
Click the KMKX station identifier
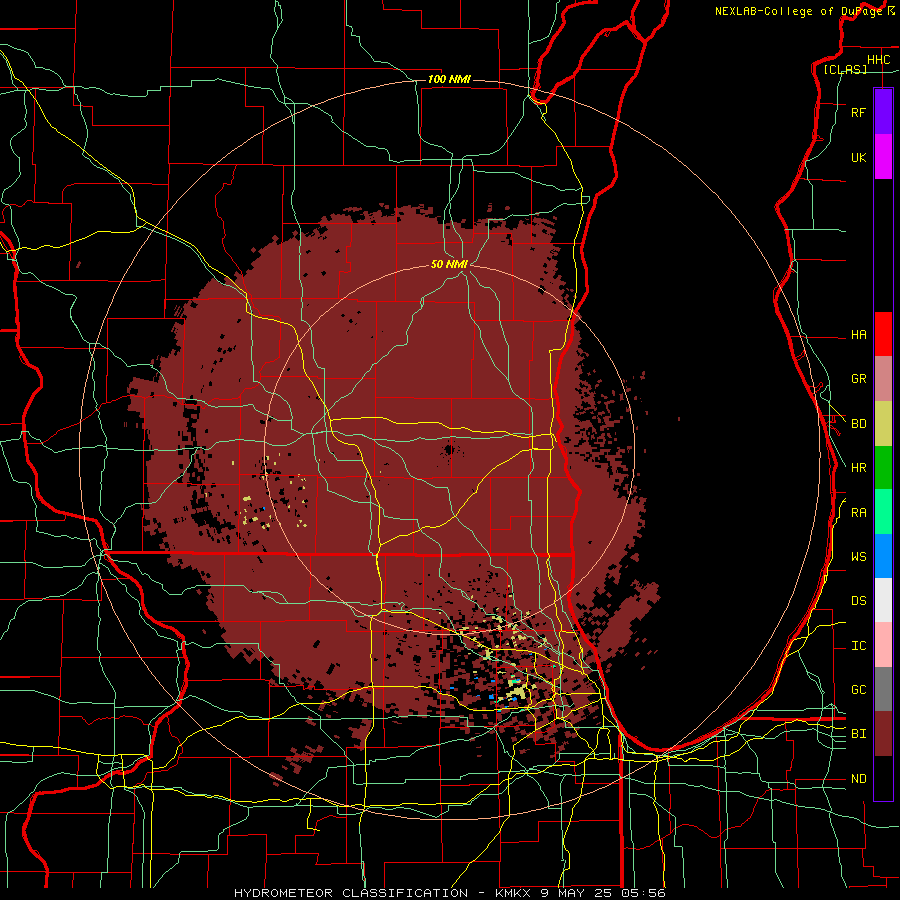click(515, 893)
